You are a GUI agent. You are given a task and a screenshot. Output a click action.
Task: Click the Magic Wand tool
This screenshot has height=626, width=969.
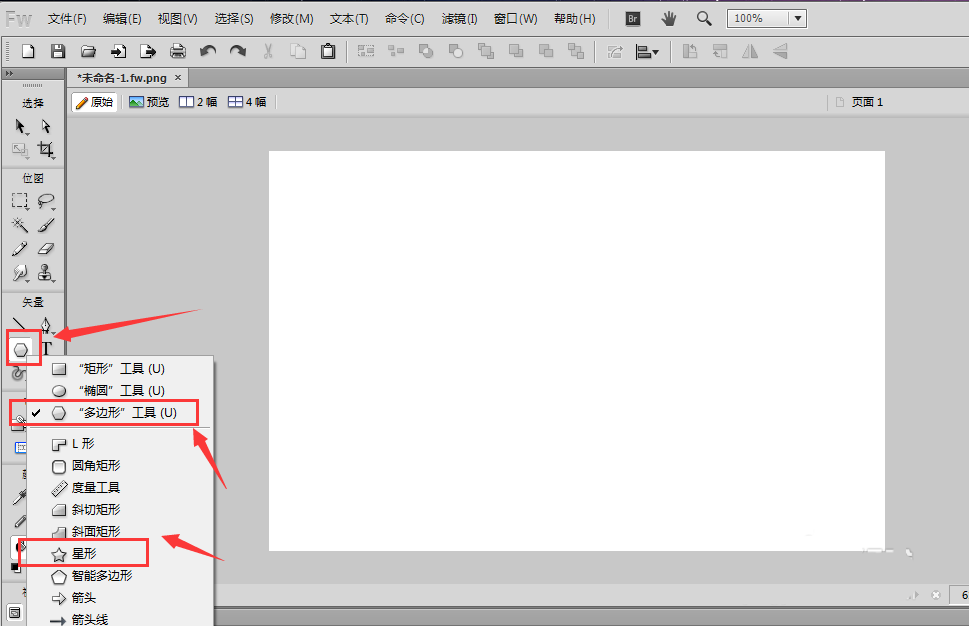click(x=20, y=225)
